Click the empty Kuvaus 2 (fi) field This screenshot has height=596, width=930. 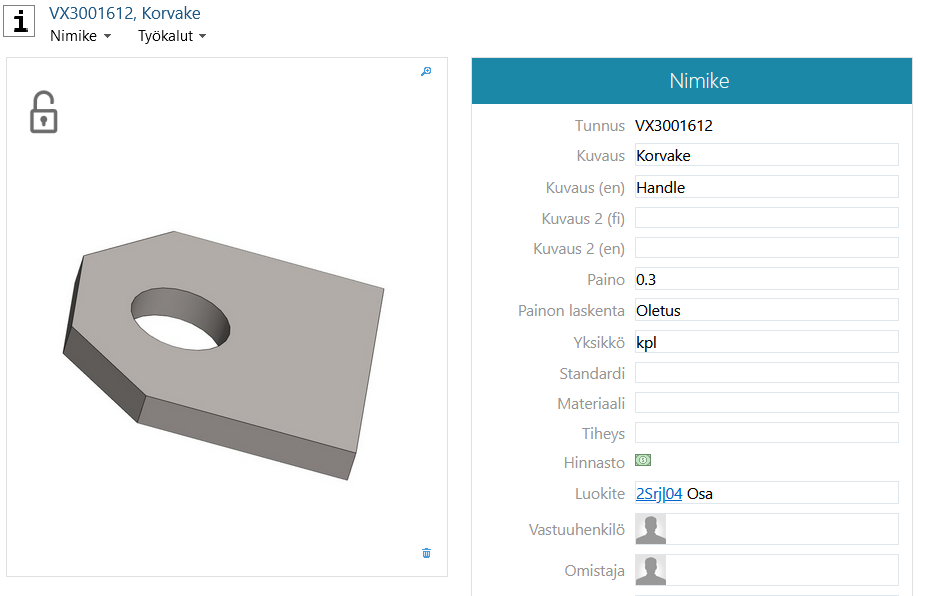coord(766,218)
